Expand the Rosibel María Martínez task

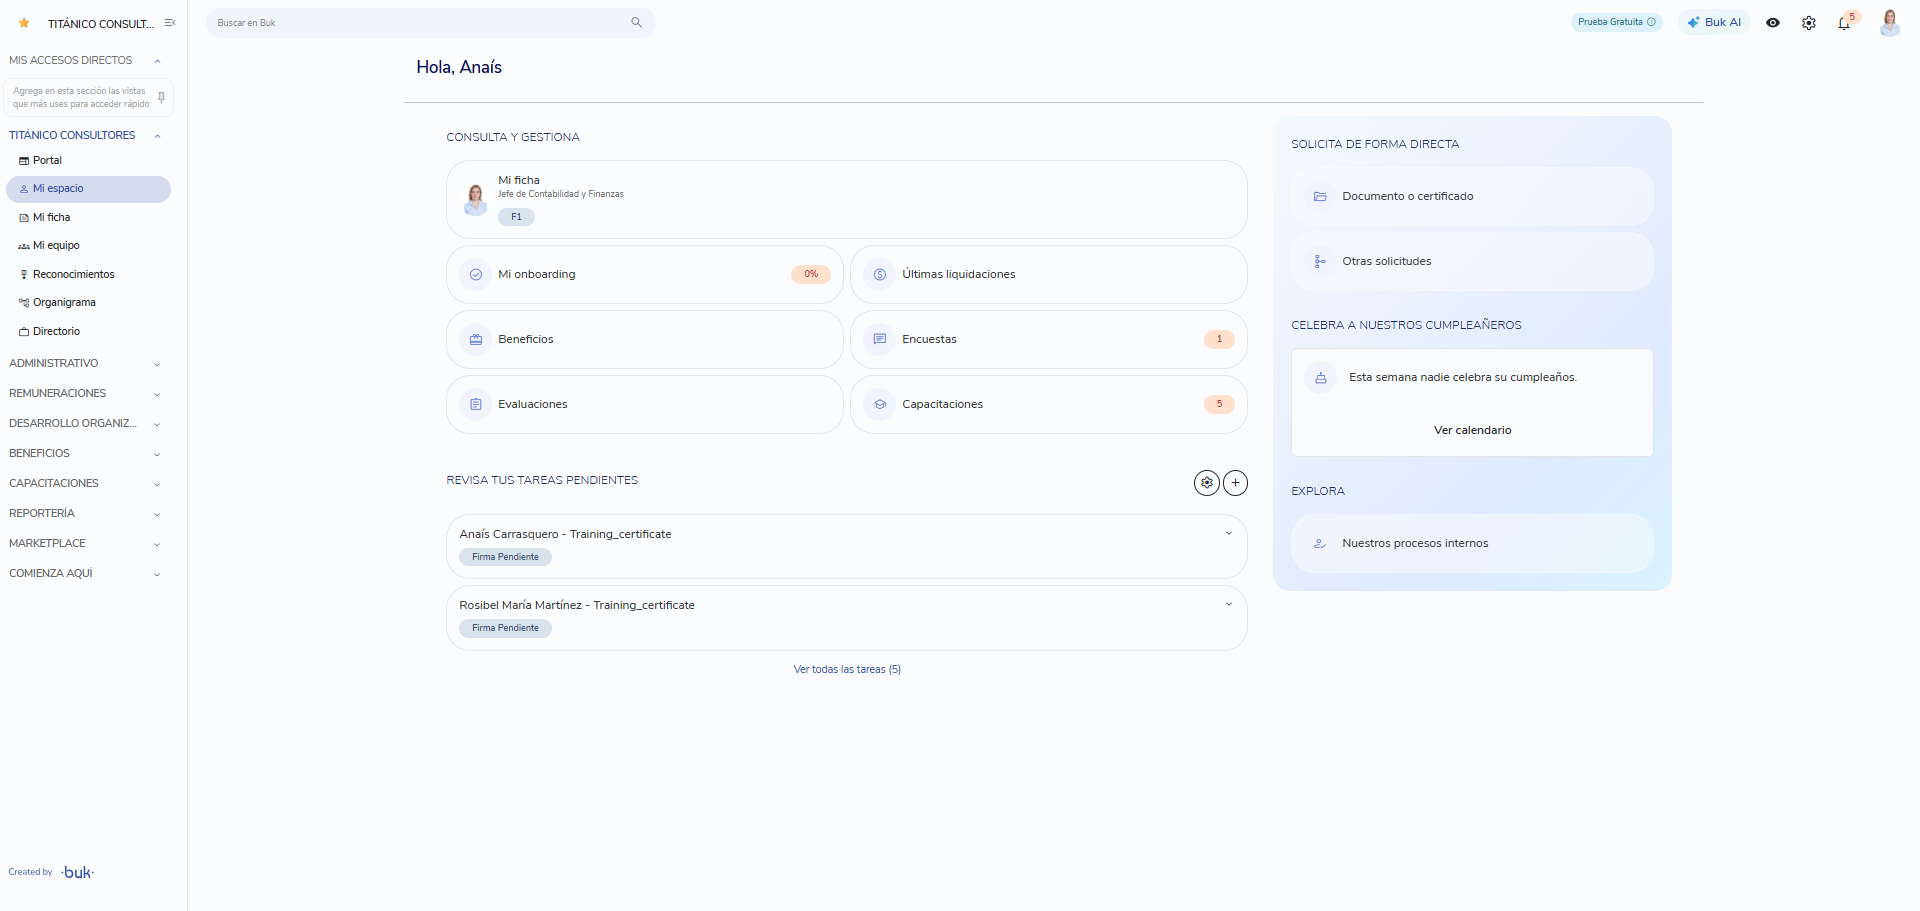point(1229,605)
